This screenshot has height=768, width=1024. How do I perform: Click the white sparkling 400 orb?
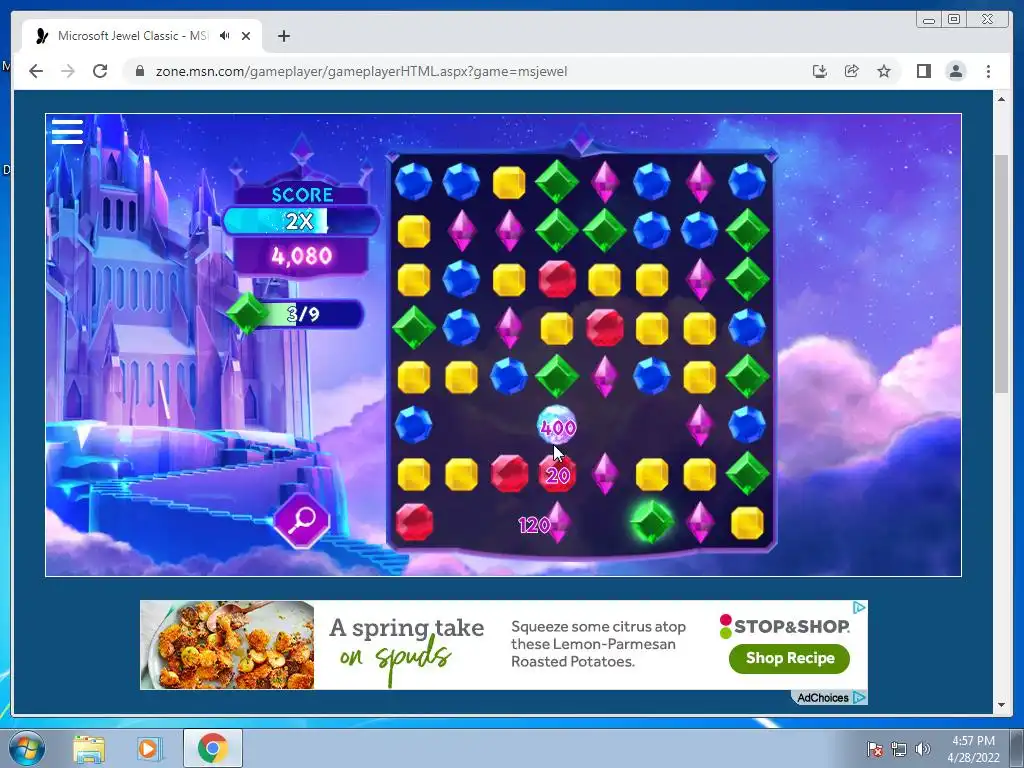click(557, 426)
